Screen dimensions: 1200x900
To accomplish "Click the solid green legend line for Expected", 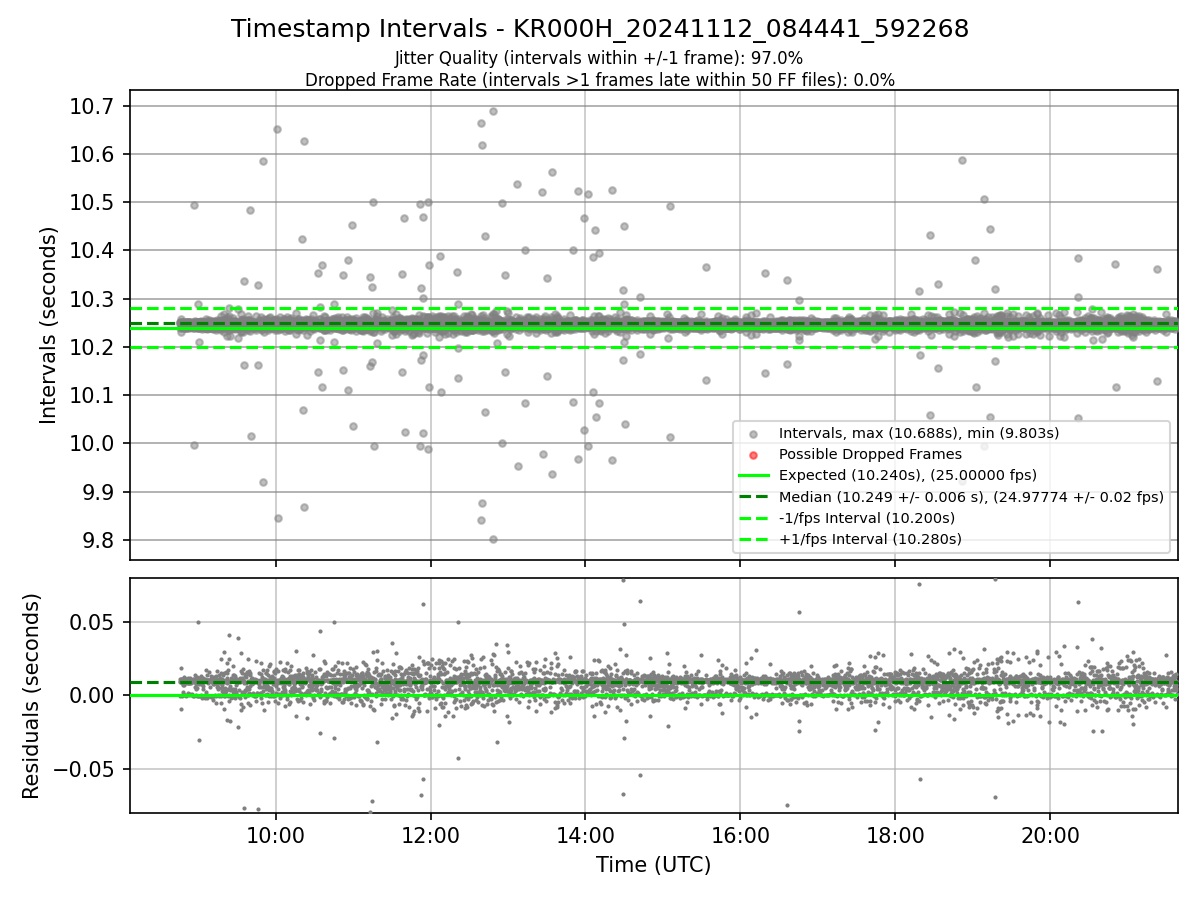I will click(x=755, y=476).
